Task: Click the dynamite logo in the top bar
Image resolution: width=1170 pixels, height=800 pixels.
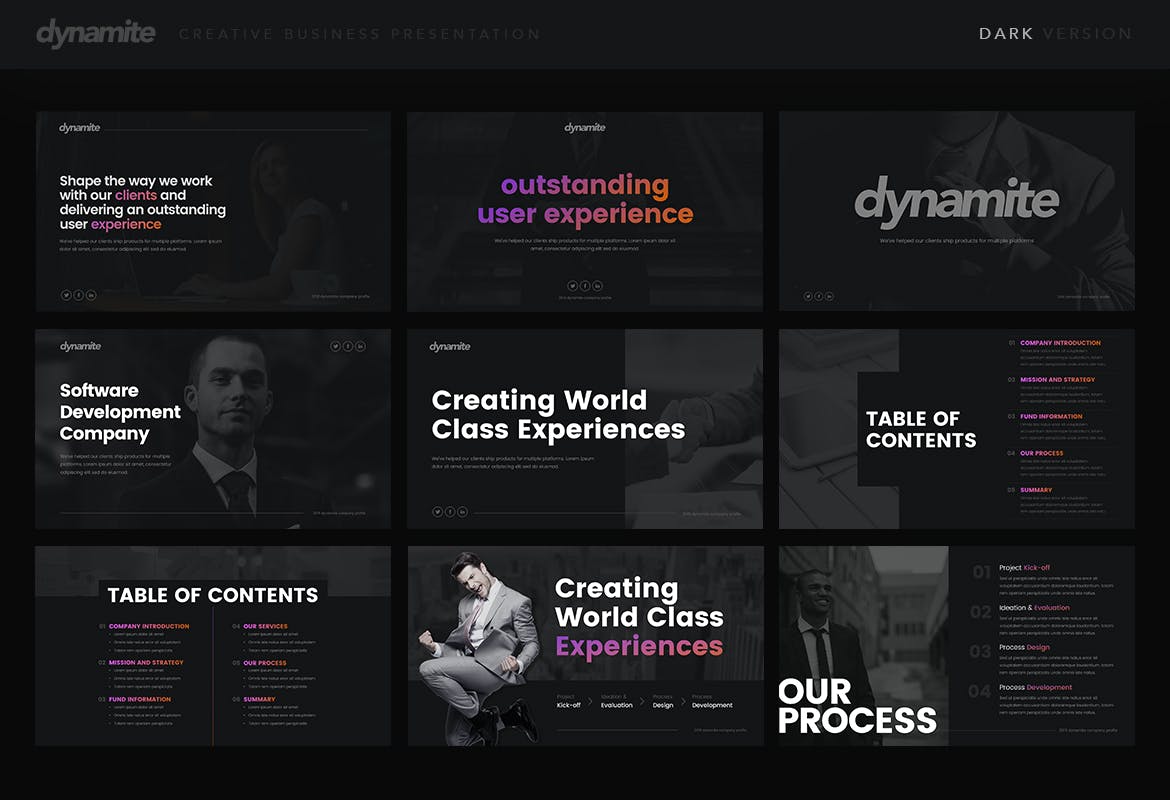Action: pyautogui.click(x=96, y=32)
